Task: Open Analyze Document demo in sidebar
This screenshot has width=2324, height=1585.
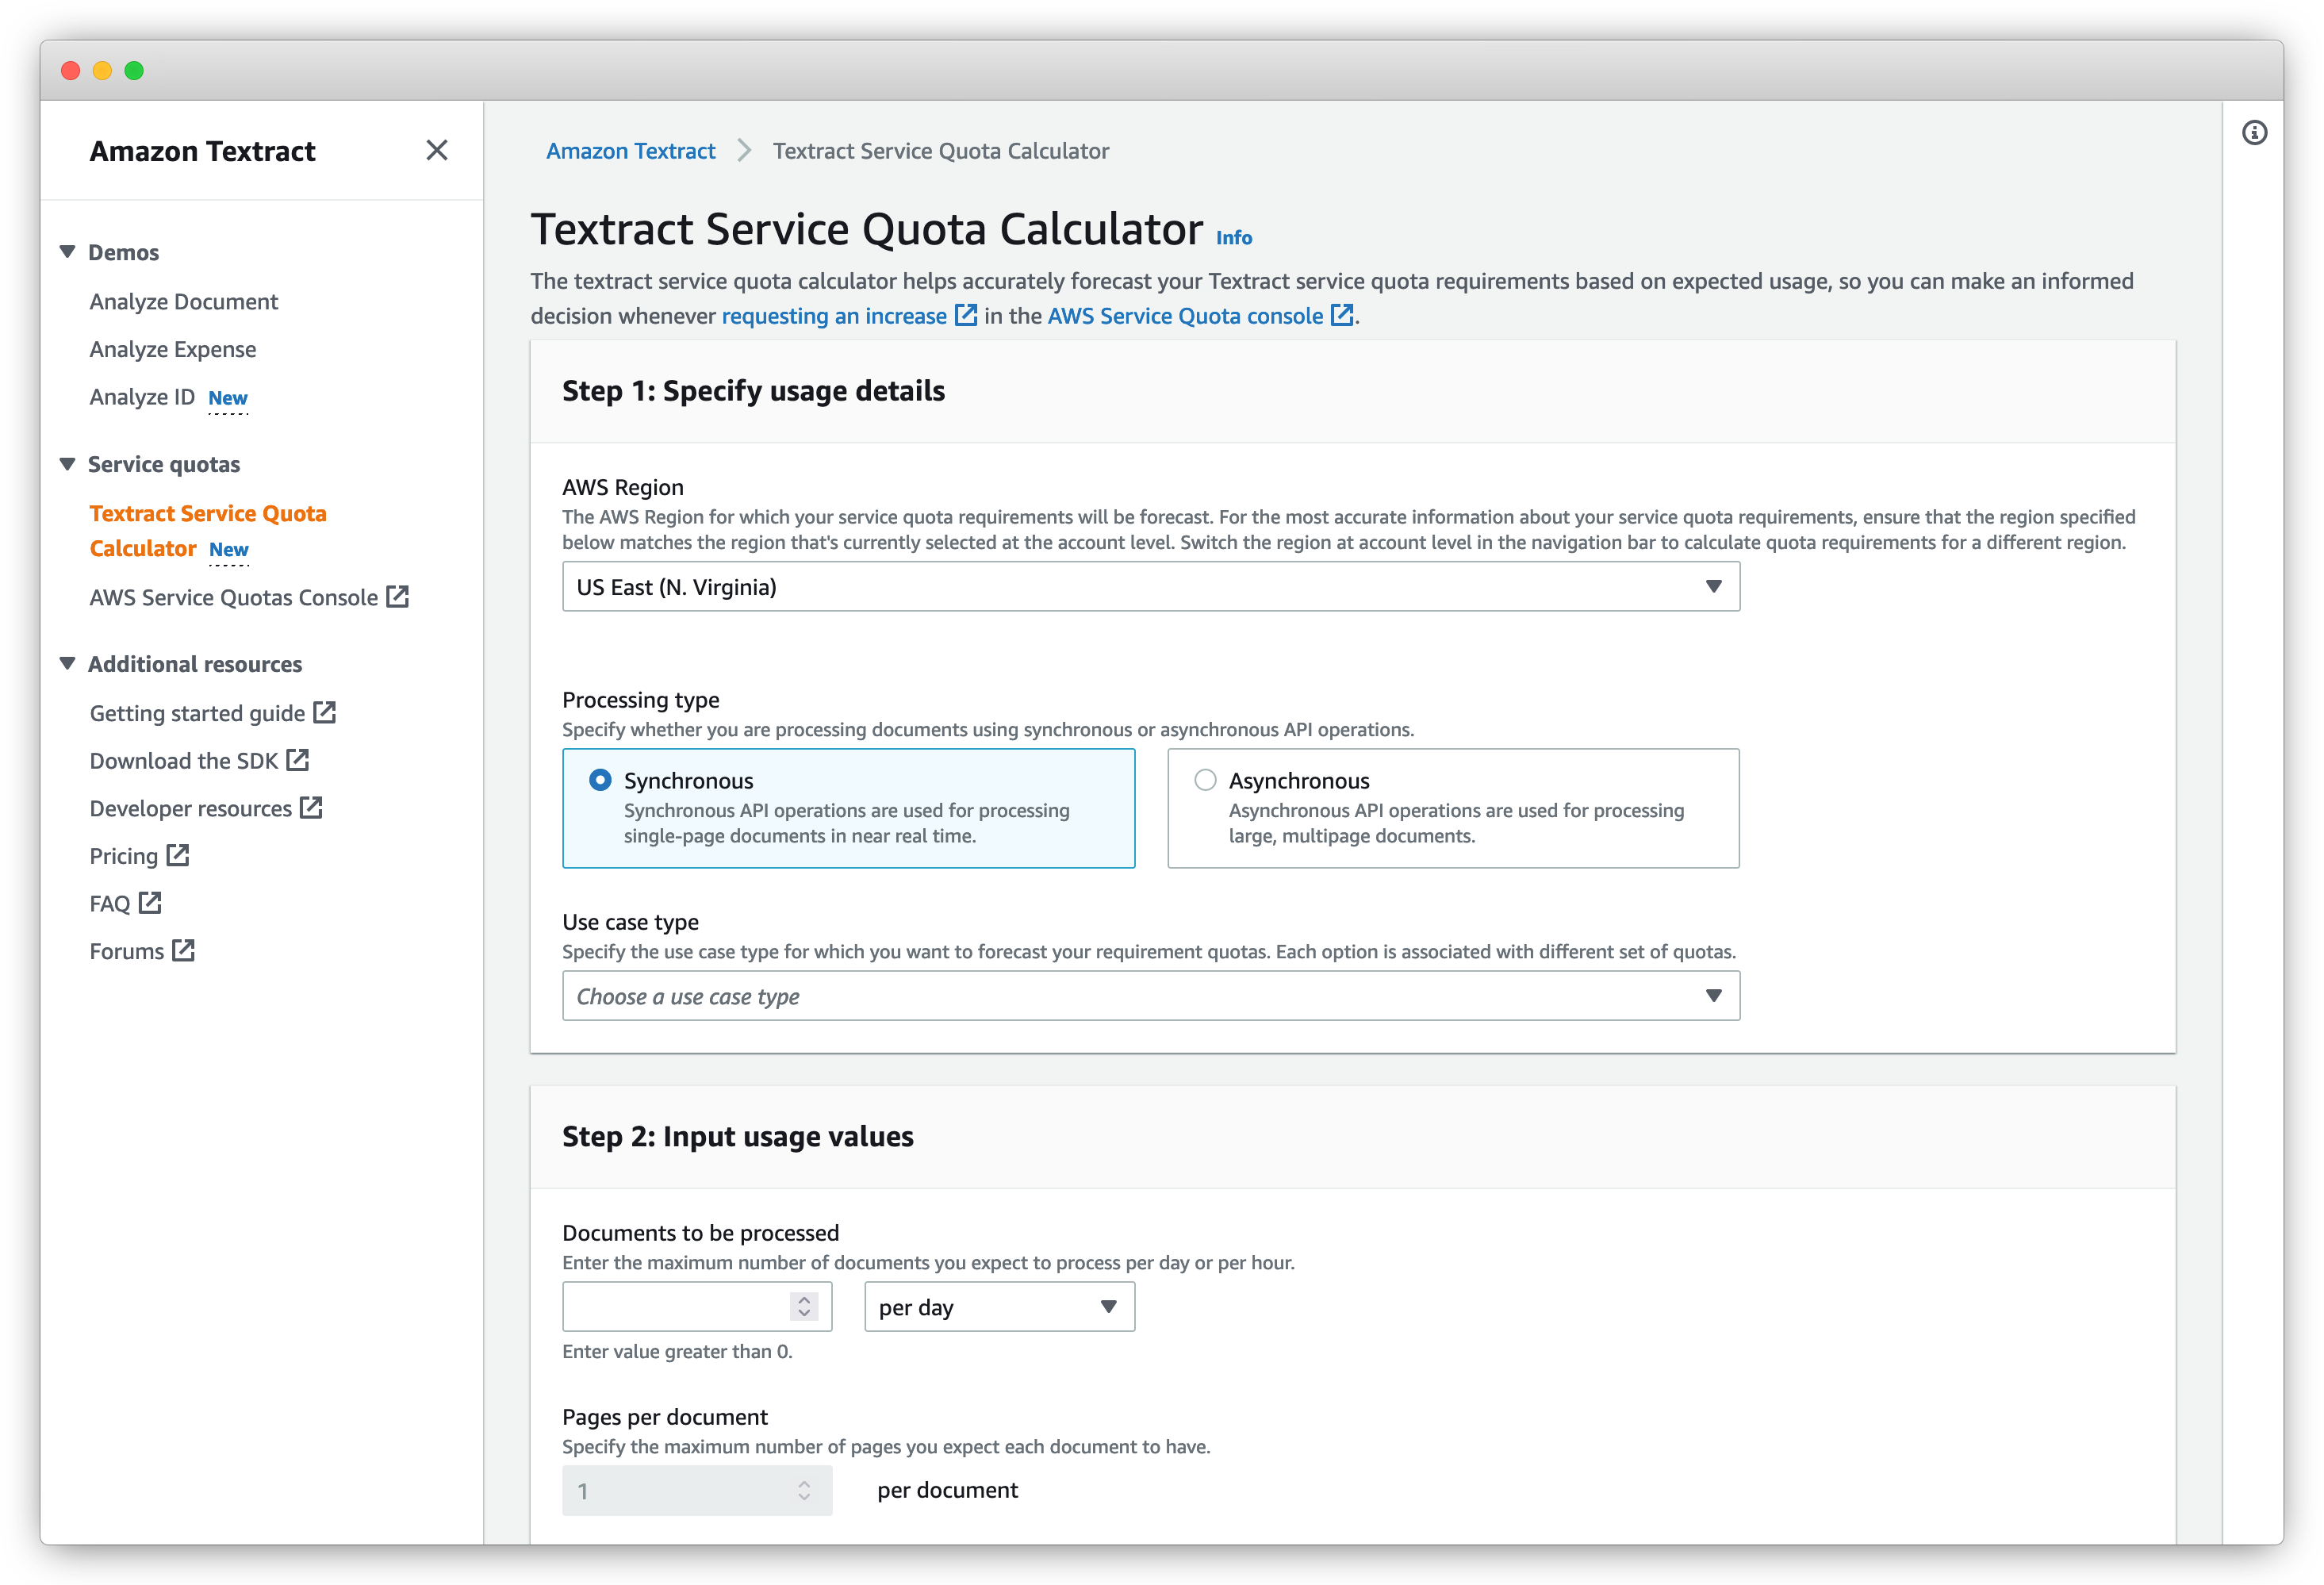Action: 184,301
